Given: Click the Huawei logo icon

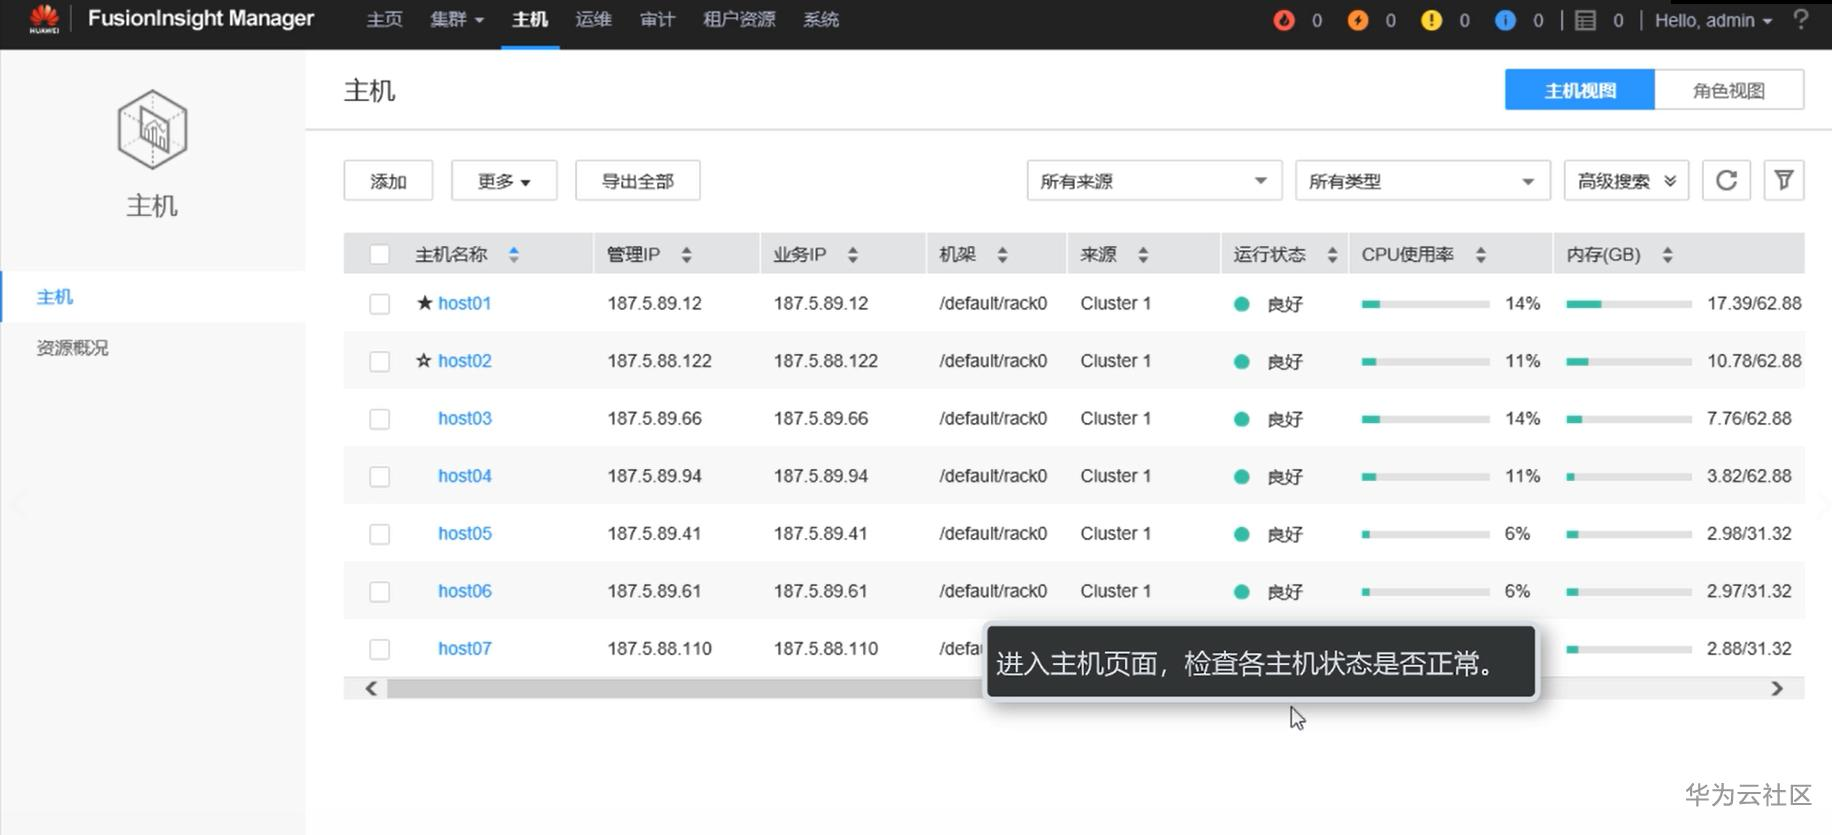Looking at the screenshot, I should tap(44, 19).
